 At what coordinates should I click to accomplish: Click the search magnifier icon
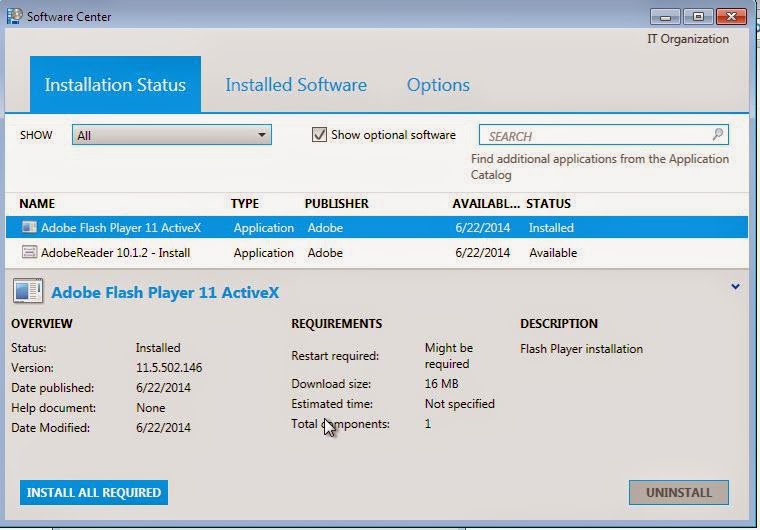tap(718, 134)
